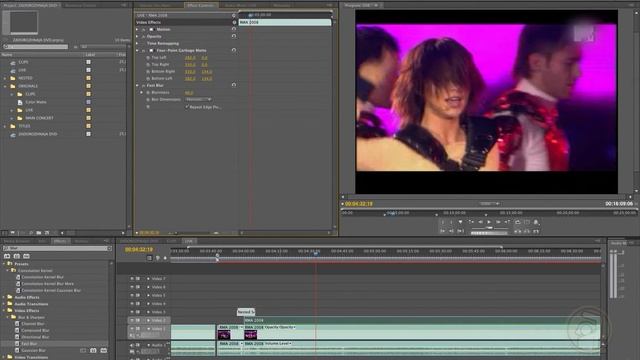
Task: Expand the NESTED bin in Project panel
Action: [5, 78]
